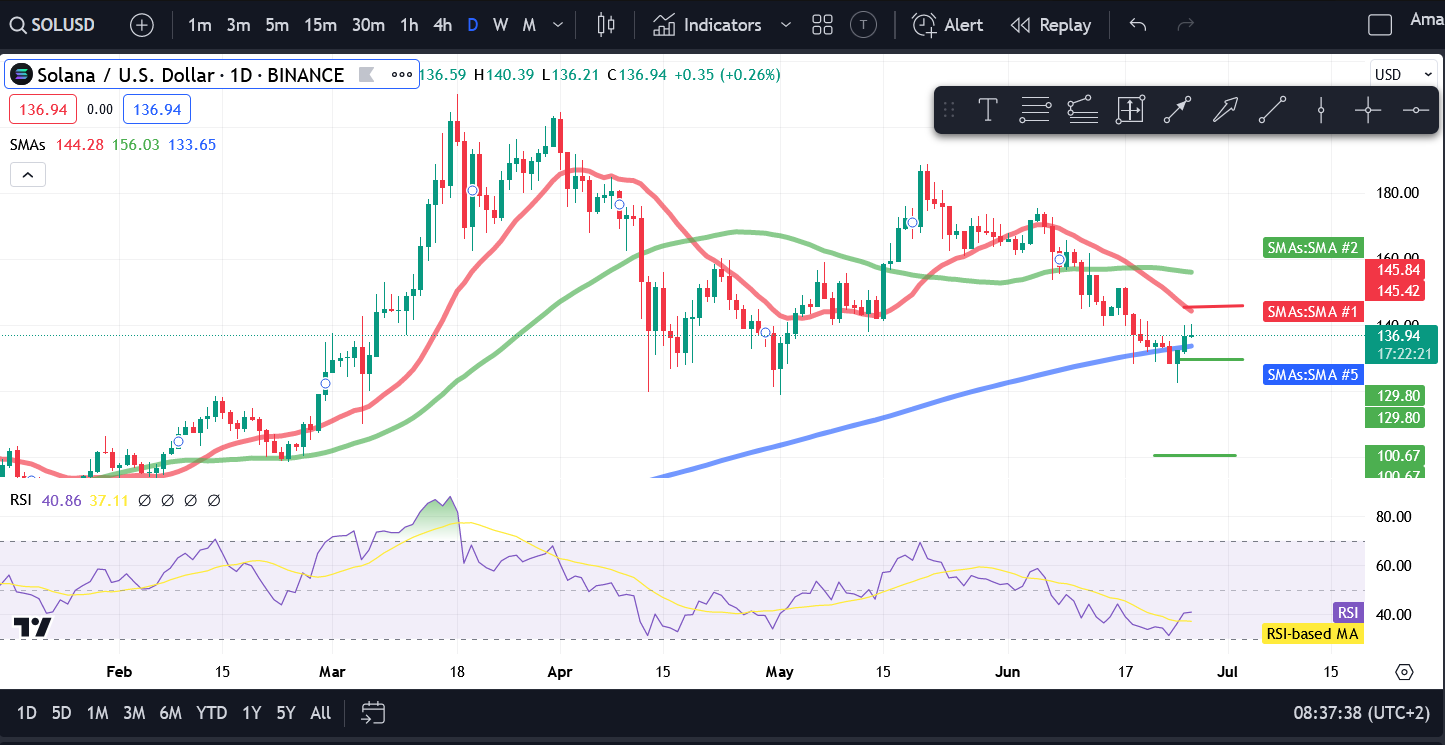The width and height of the screenshot is (1445, 745).
Task: Select the horizontal ray tool
Action: [x=1415, y=110]
